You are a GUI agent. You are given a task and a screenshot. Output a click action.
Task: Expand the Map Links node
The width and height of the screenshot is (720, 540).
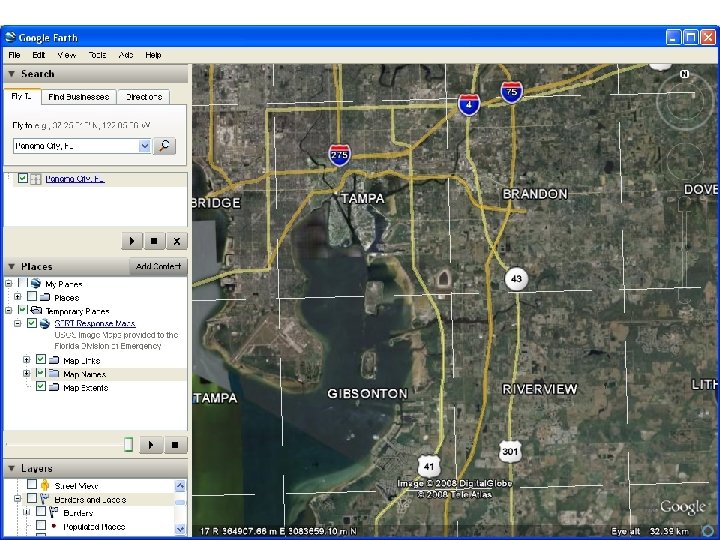pos(27,360)
